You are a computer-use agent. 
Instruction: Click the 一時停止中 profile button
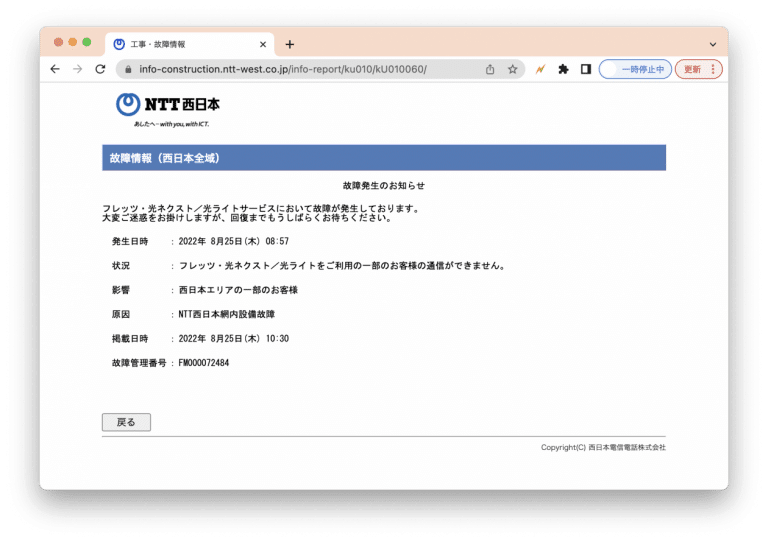pos(635,69)
